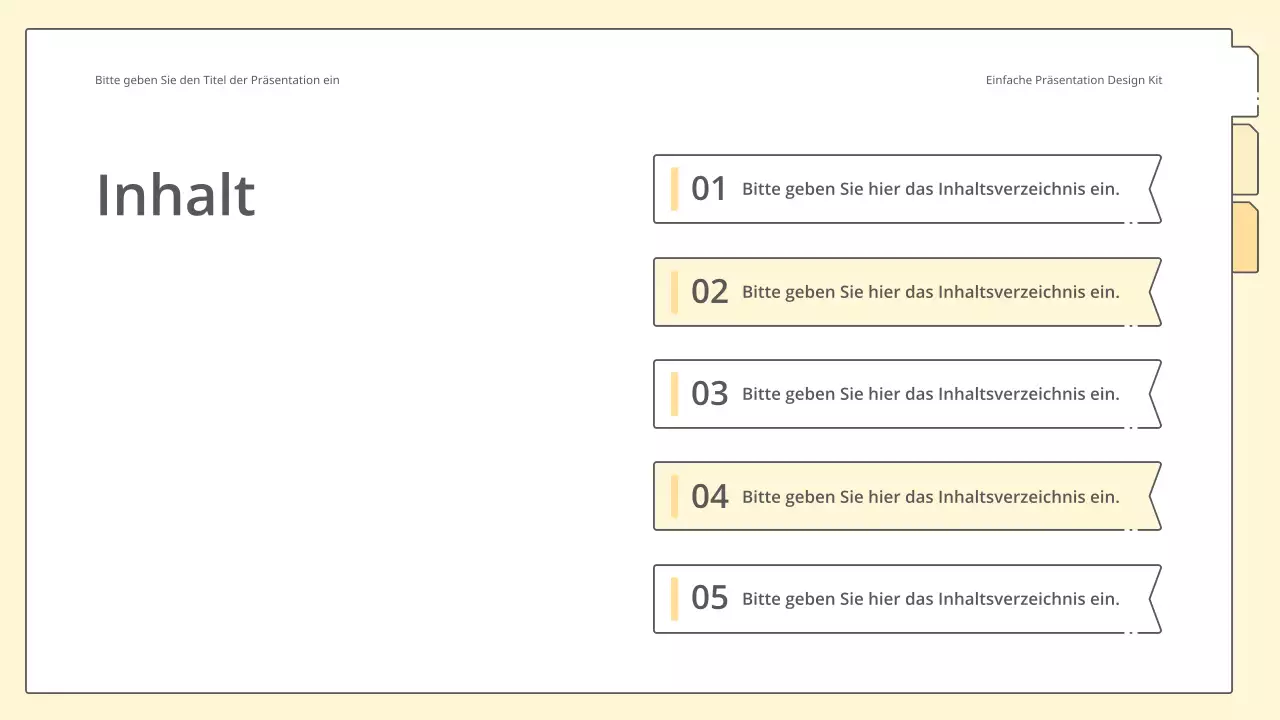Click the placeholder text in entry 01
1280x720 pixels.
[x=930, y=189]
